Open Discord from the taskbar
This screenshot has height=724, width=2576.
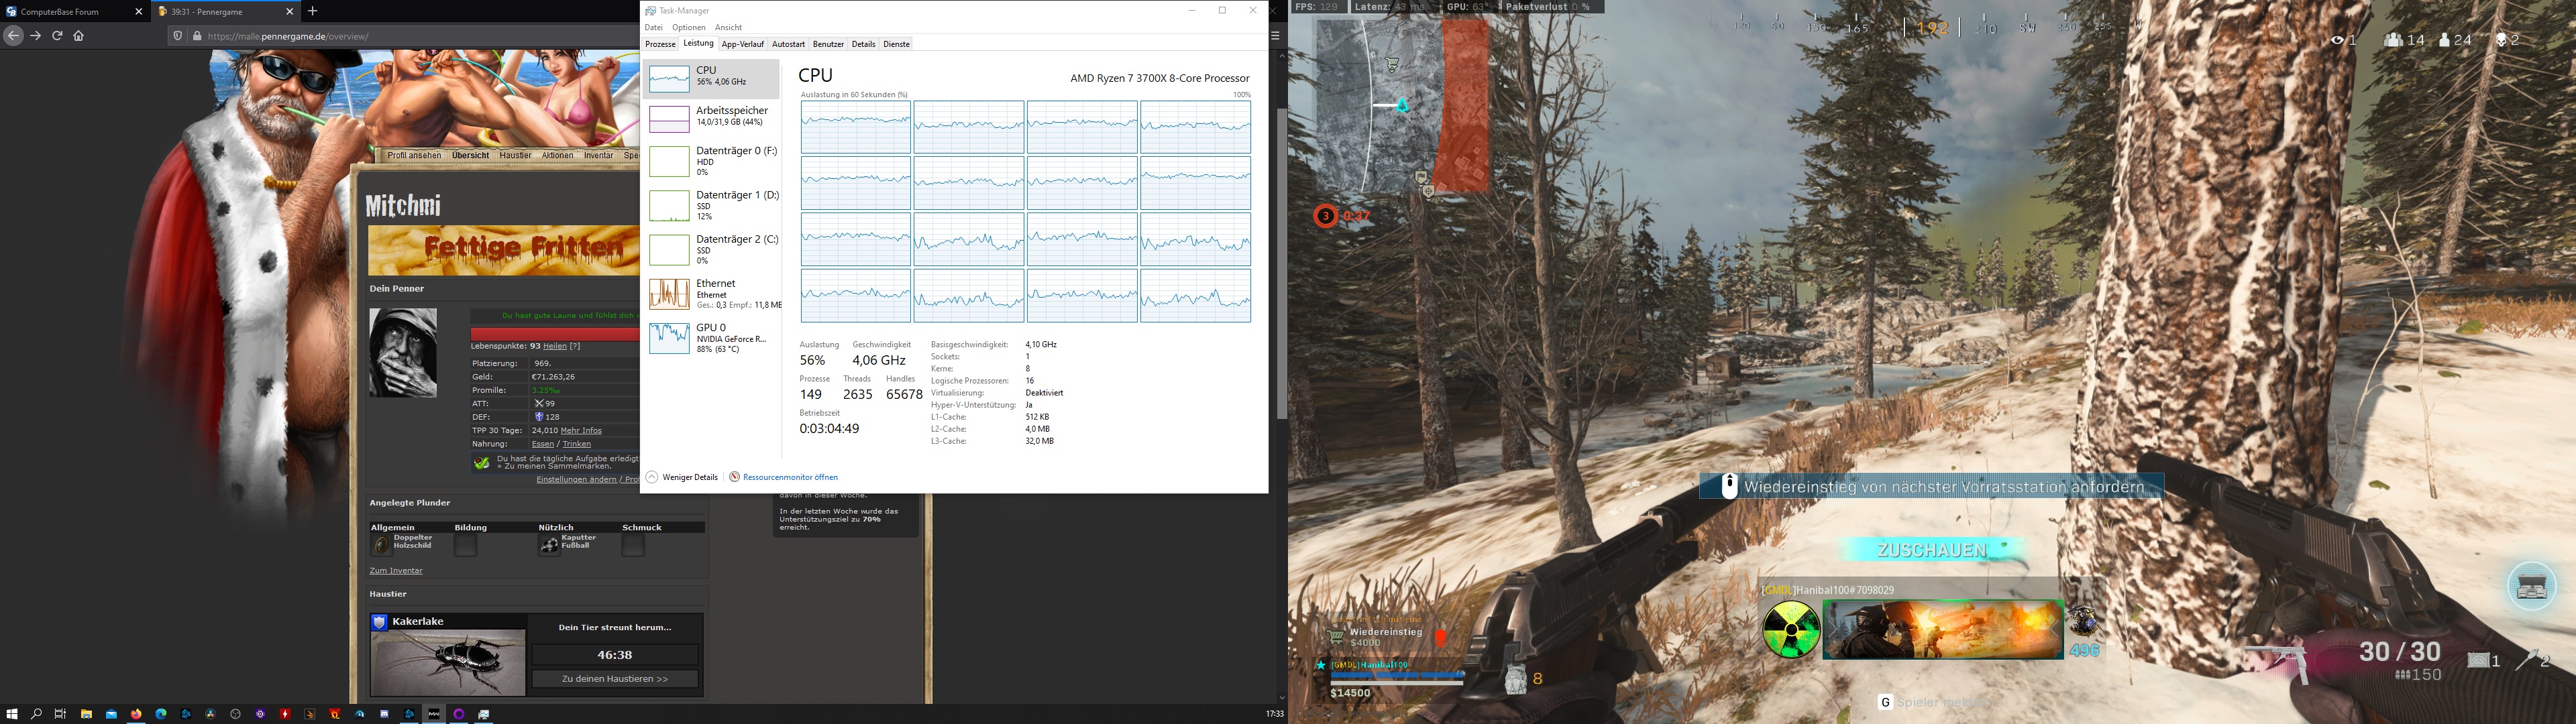(385, 714)
